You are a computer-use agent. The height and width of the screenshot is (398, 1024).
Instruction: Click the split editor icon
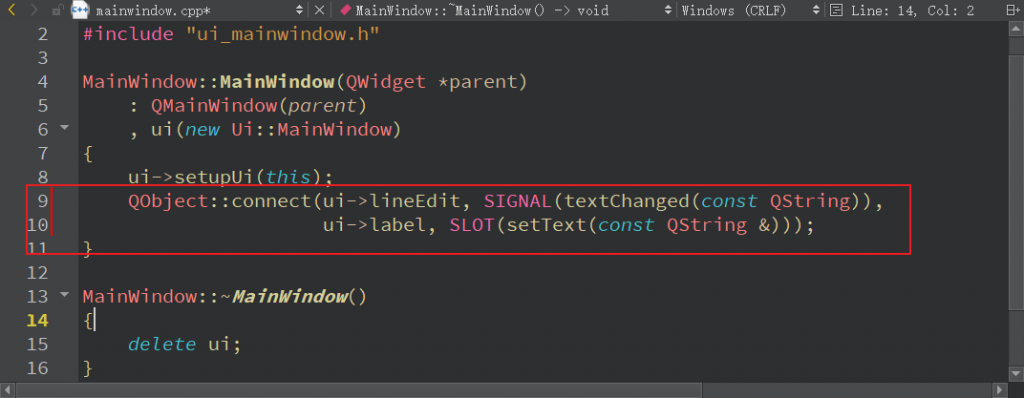[x=1012, y=10]
